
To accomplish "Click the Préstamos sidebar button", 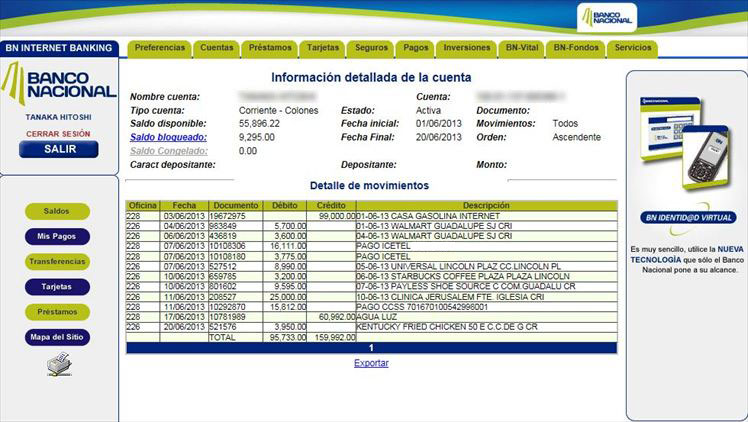I will (x=57, y=312).
